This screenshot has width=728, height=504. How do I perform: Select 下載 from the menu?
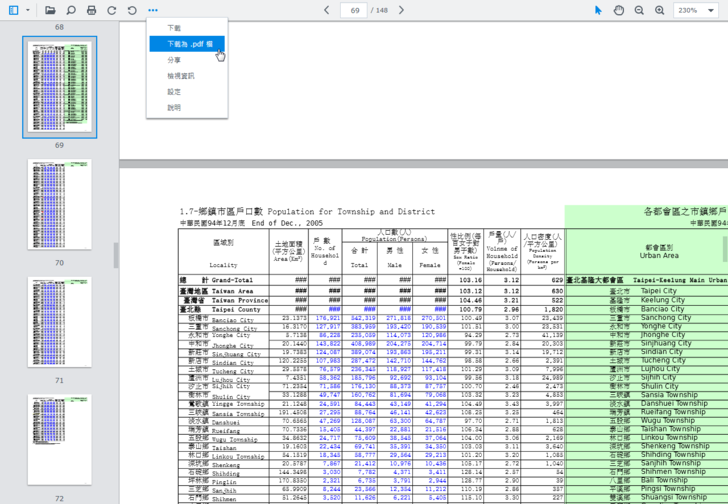(x=175, y=28)
